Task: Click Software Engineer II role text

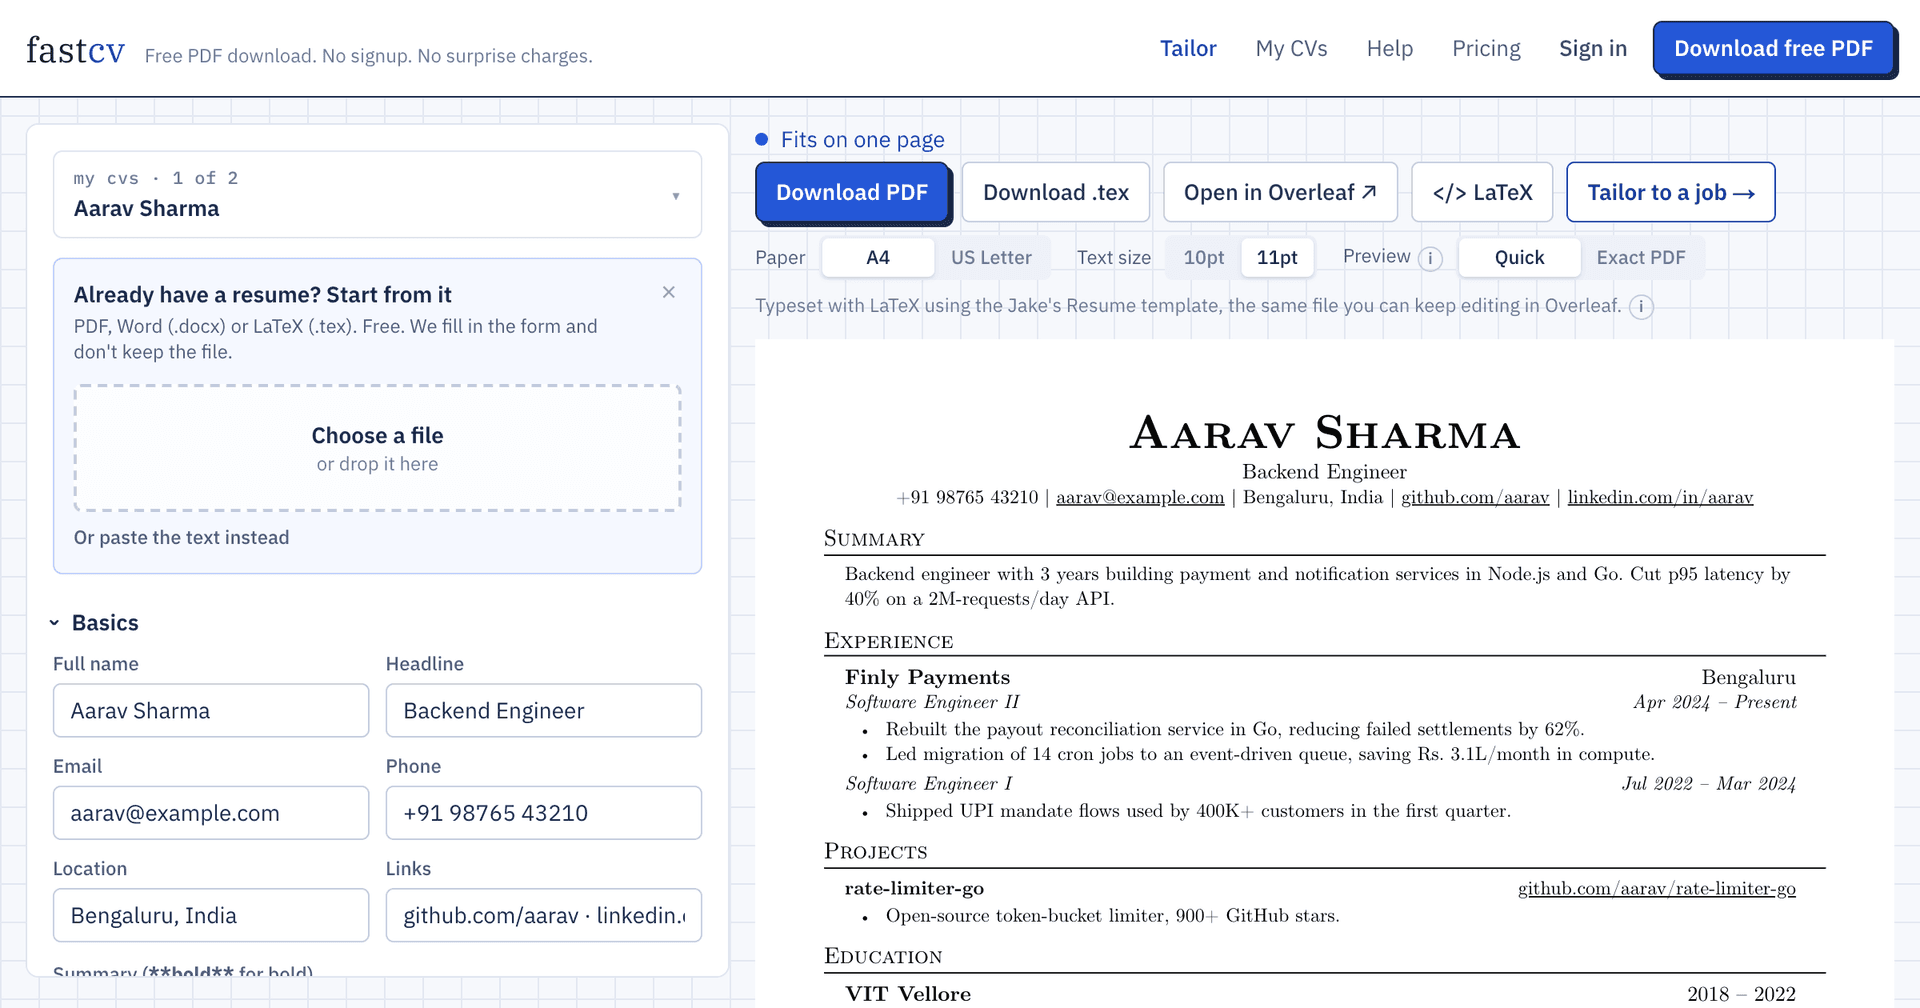Action: click(x=932, y=702)
